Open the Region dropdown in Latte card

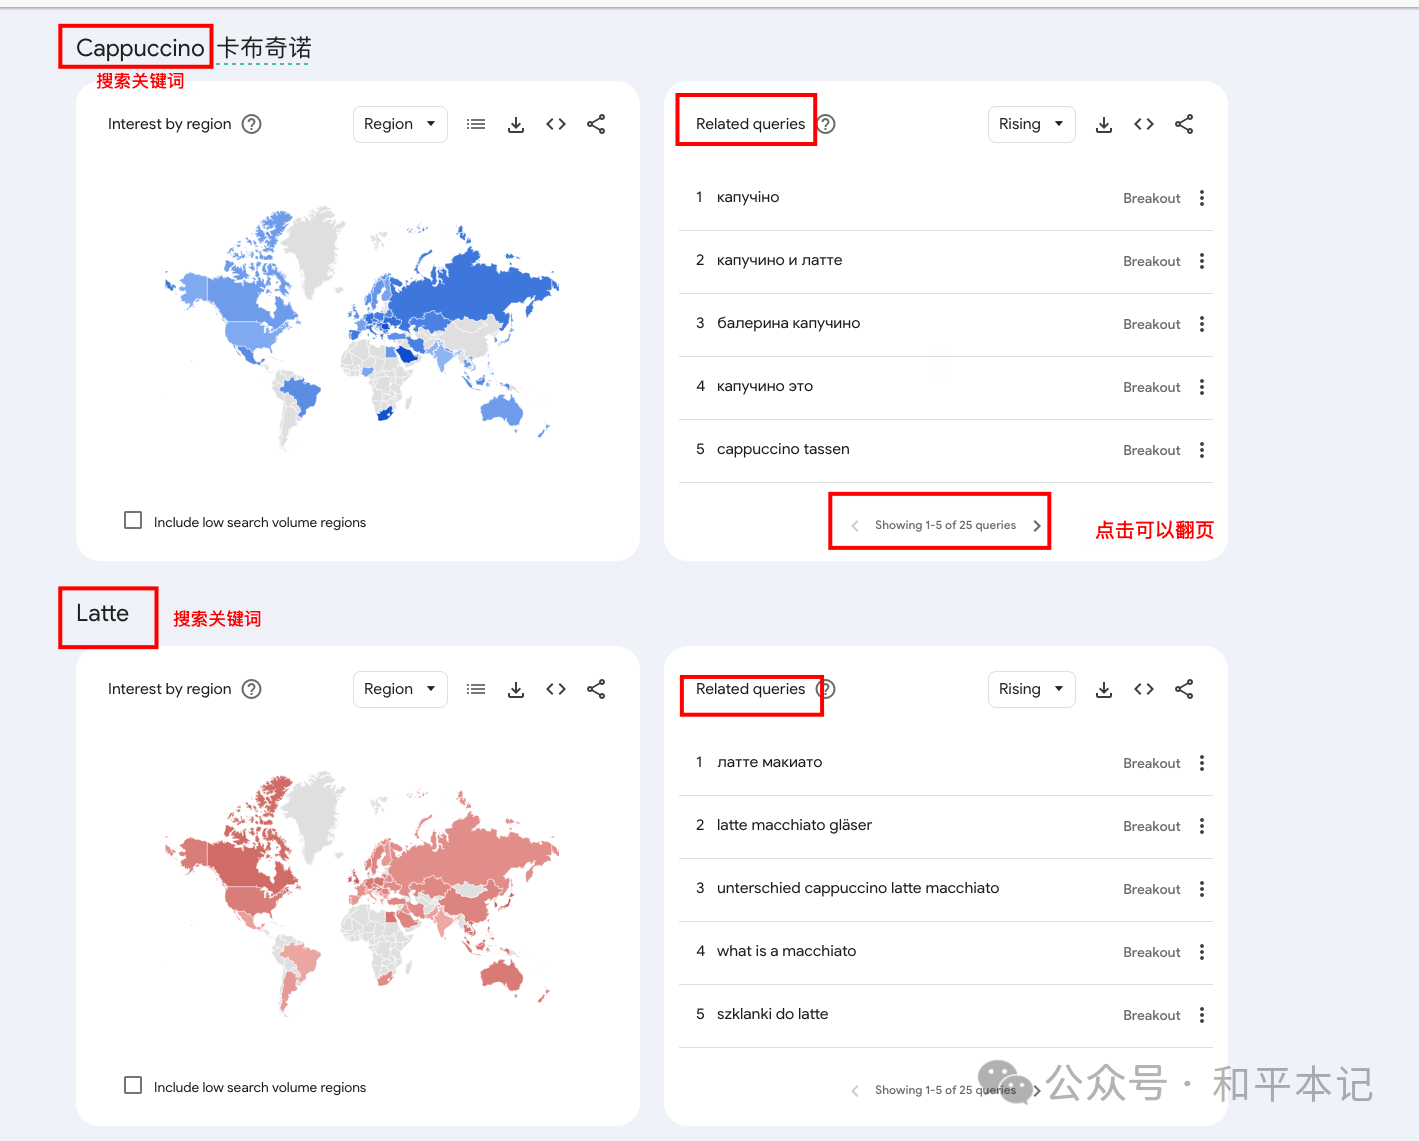(x=400, y=689)
